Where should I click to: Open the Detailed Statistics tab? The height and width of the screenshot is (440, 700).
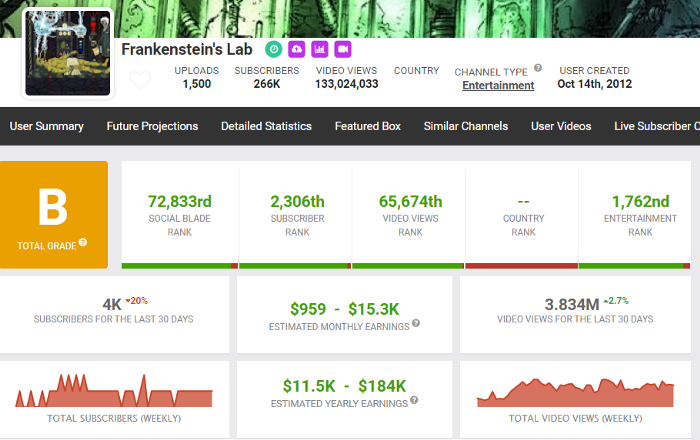click(x=266, y=126)
